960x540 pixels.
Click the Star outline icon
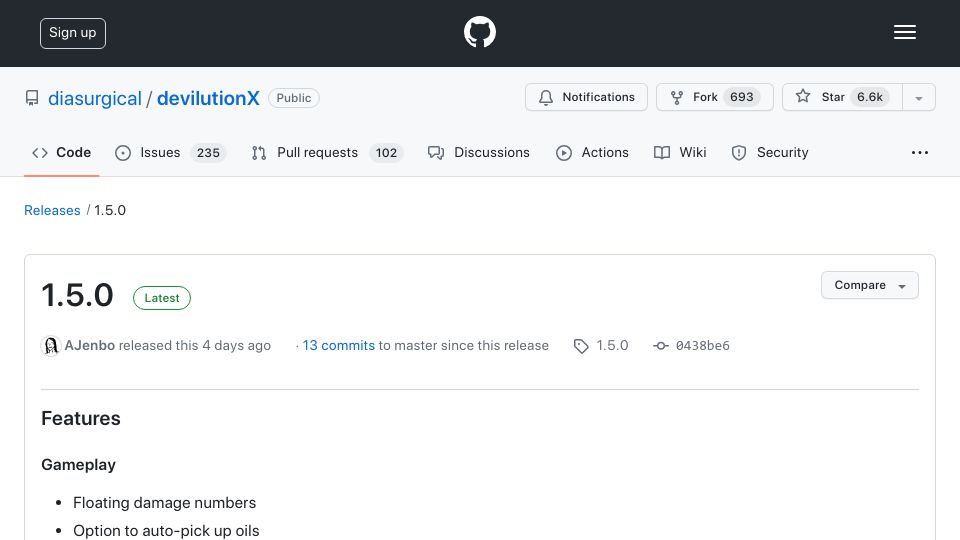803,96
